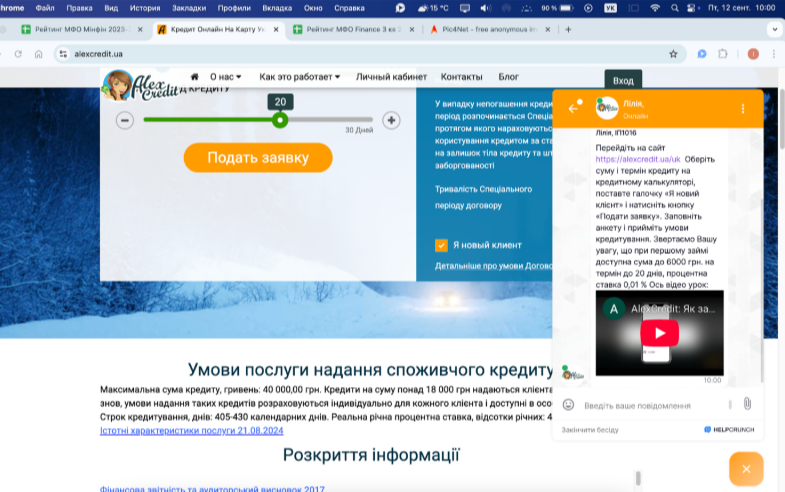Click the grey slider track near 30 Дней
Viewport: 785px width, 492px height.
click(x=330, y=120)
